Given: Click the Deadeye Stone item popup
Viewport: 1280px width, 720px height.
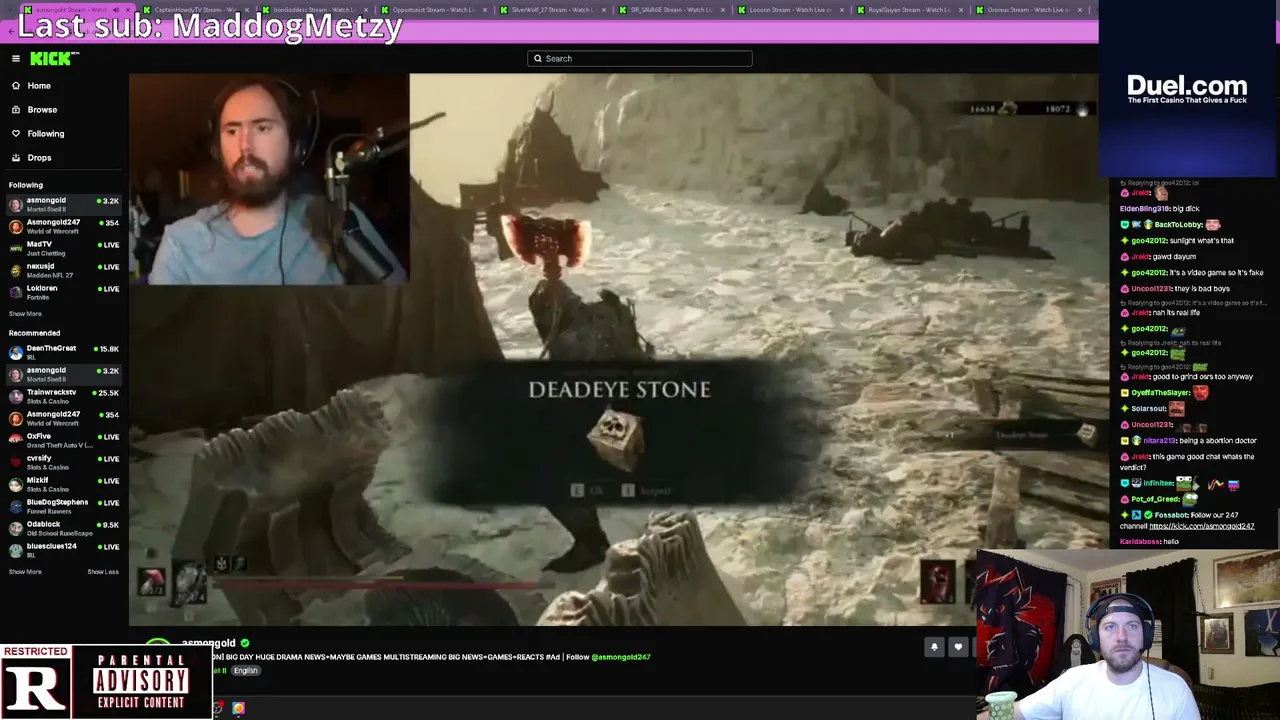Looking at the screenshot, I should (619, 432).
